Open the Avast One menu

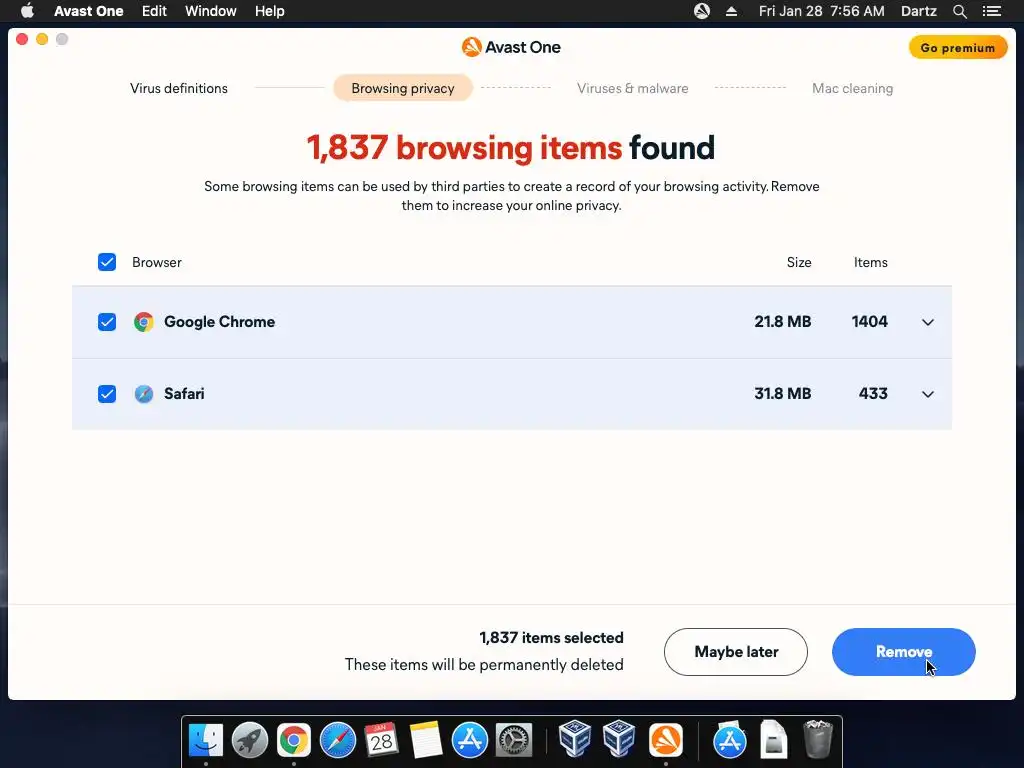[89, 11]
